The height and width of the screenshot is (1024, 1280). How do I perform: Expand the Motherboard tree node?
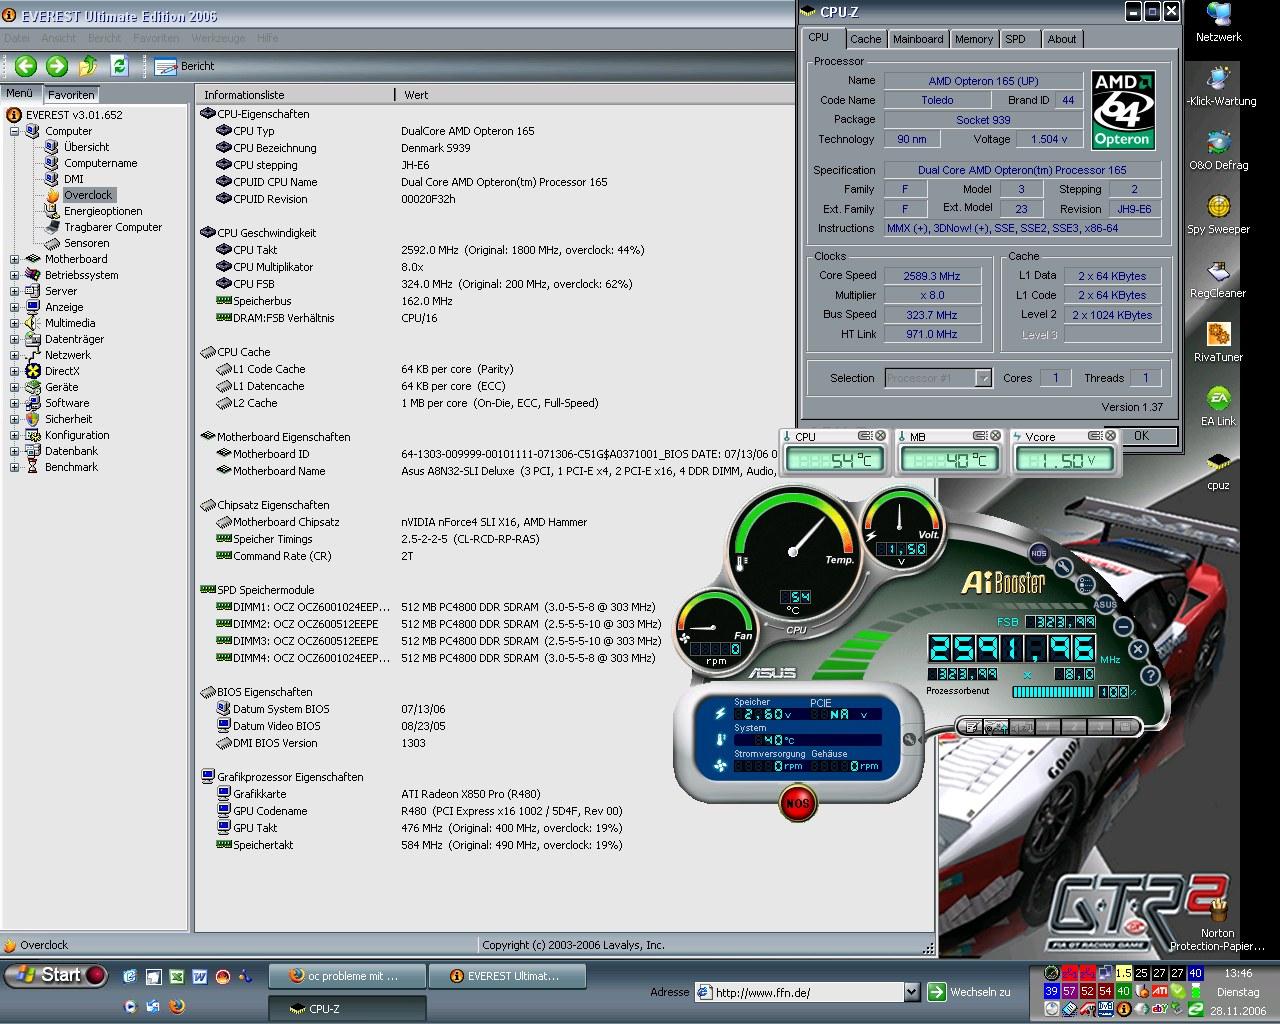tap(15, 259)
